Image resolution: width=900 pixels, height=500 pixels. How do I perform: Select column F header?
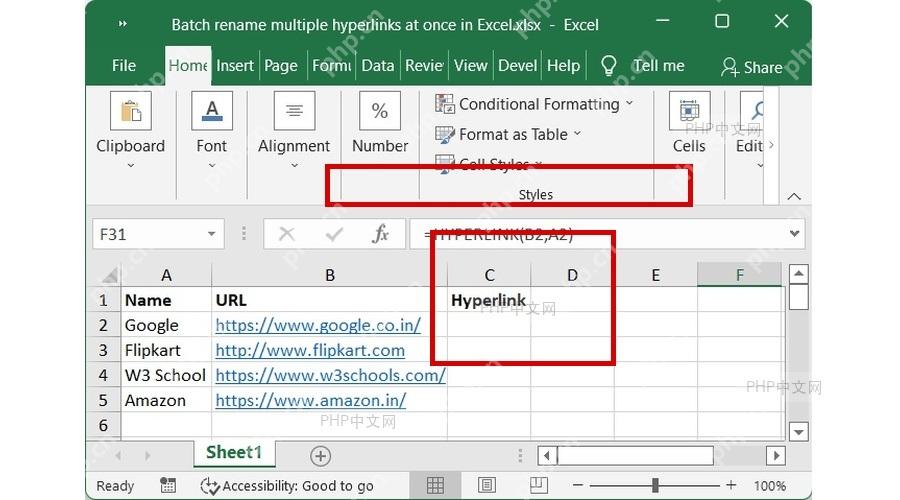(x=739, y=276)
